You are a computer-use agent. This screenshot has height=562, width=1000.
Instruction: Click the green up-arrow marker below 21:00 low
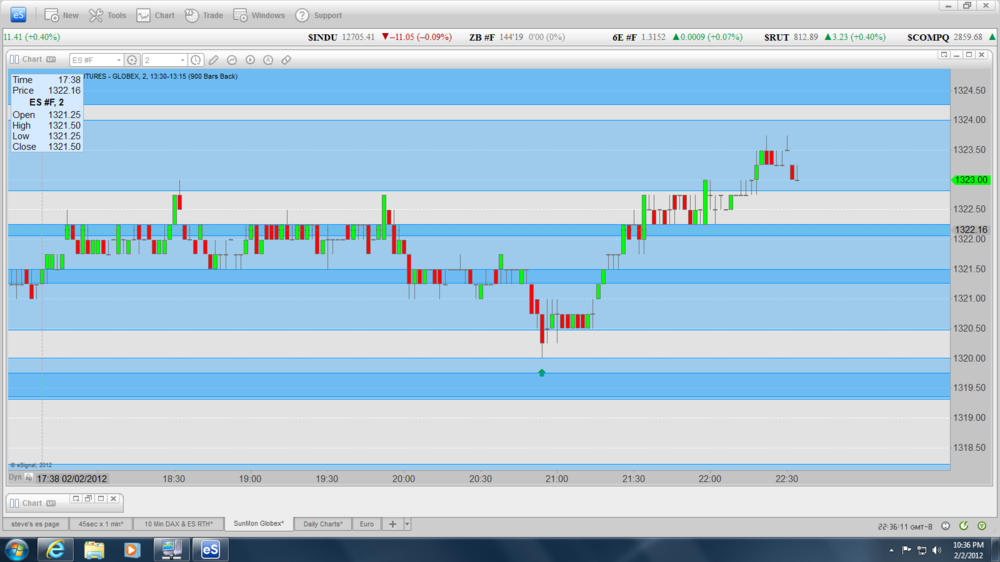(x=541, y=373)
